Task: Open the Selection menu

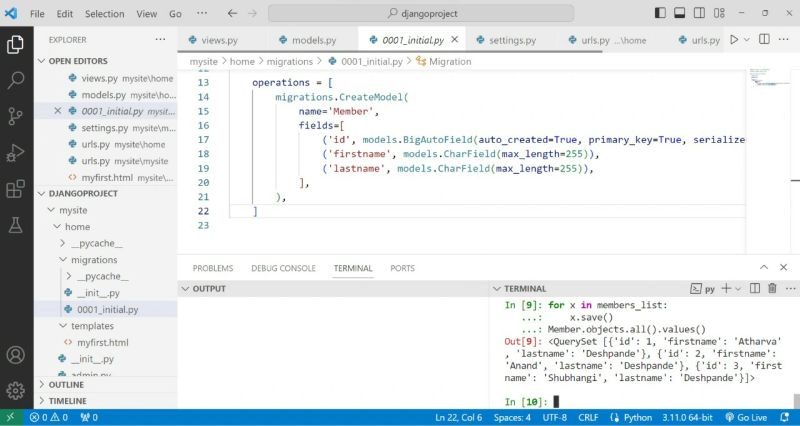Action: tap(105, 14)
